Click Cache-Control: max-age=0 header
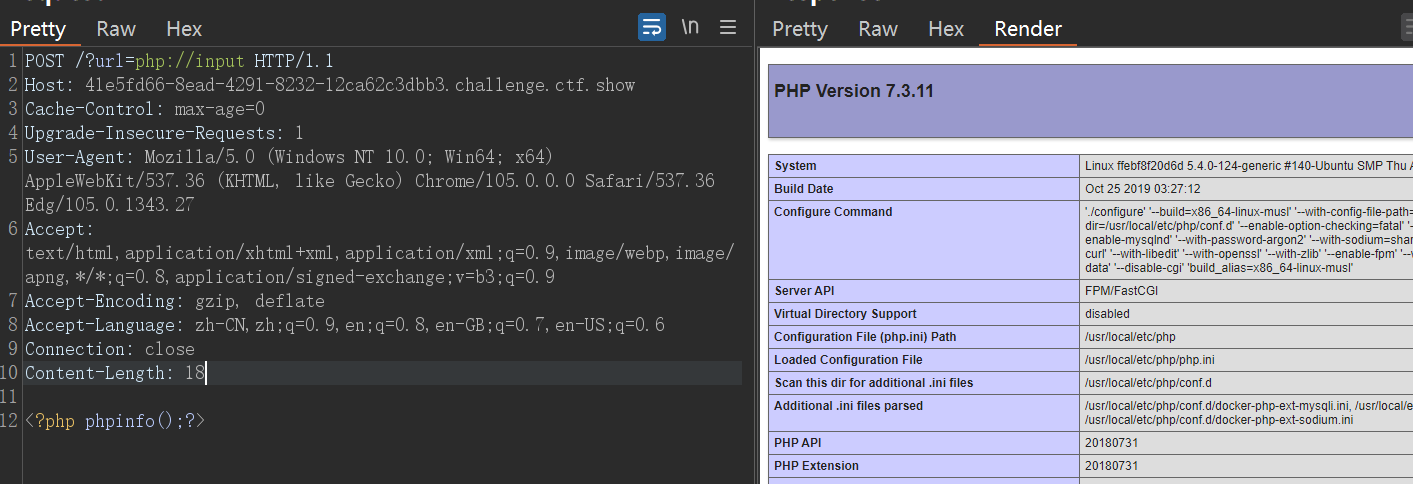The height and width of the screenshot is (484, 1413). pyautogui.click(x=145, y=109)
